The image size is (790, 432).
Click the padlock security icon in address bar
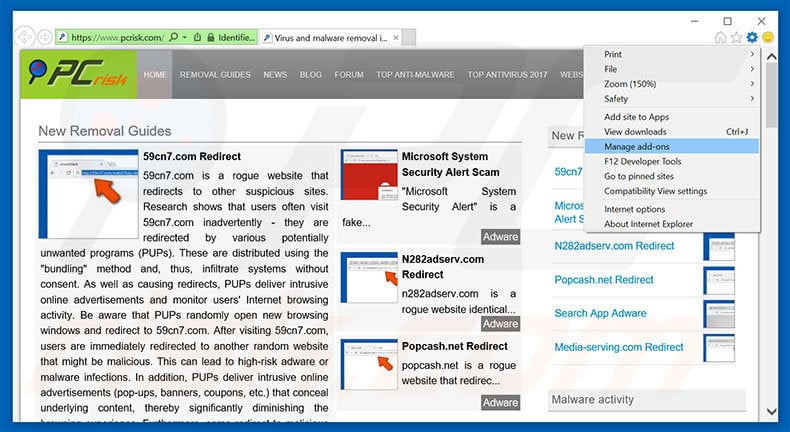tap(211, 37)
